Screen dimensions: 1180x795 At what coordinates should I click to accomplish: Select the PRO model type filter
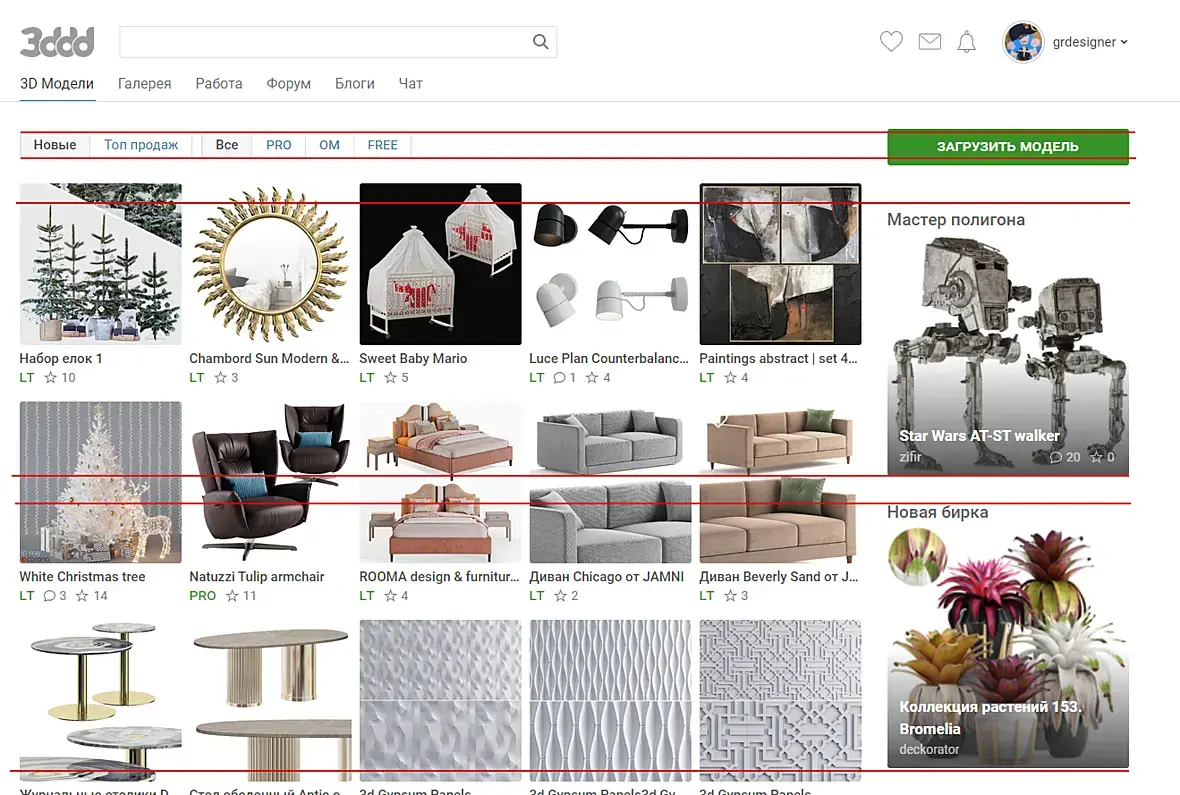tap(278, 145)
